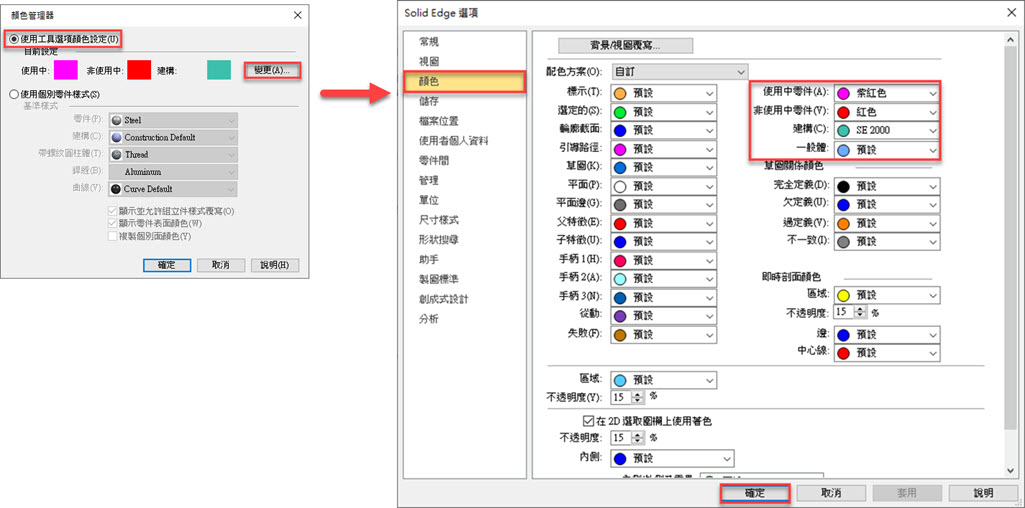Open the 內側 color dropdown
Image resolution: width=1025 pixels, height=508 pixels.
click(x=673, y=458)
